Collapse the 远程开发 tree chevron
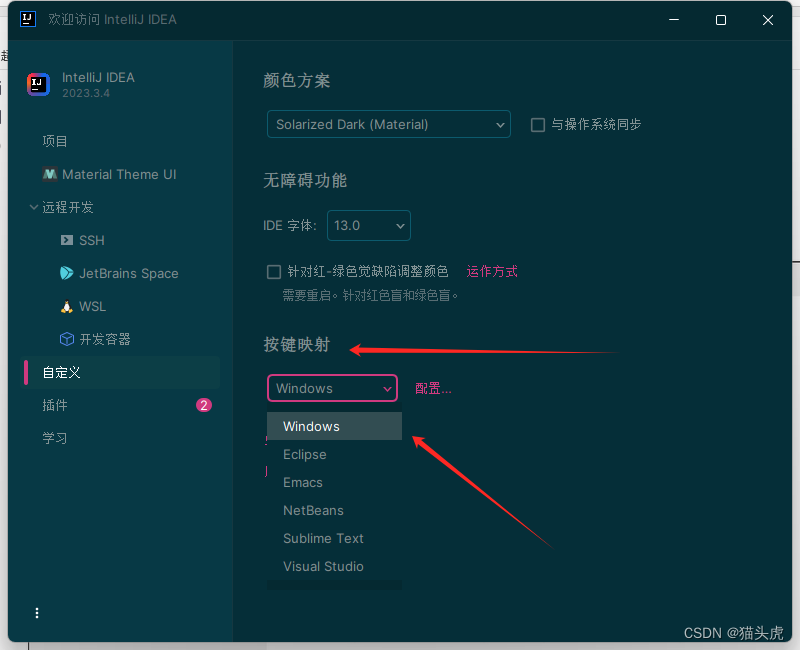Screen dimensions: 800x650 [34, 207]
